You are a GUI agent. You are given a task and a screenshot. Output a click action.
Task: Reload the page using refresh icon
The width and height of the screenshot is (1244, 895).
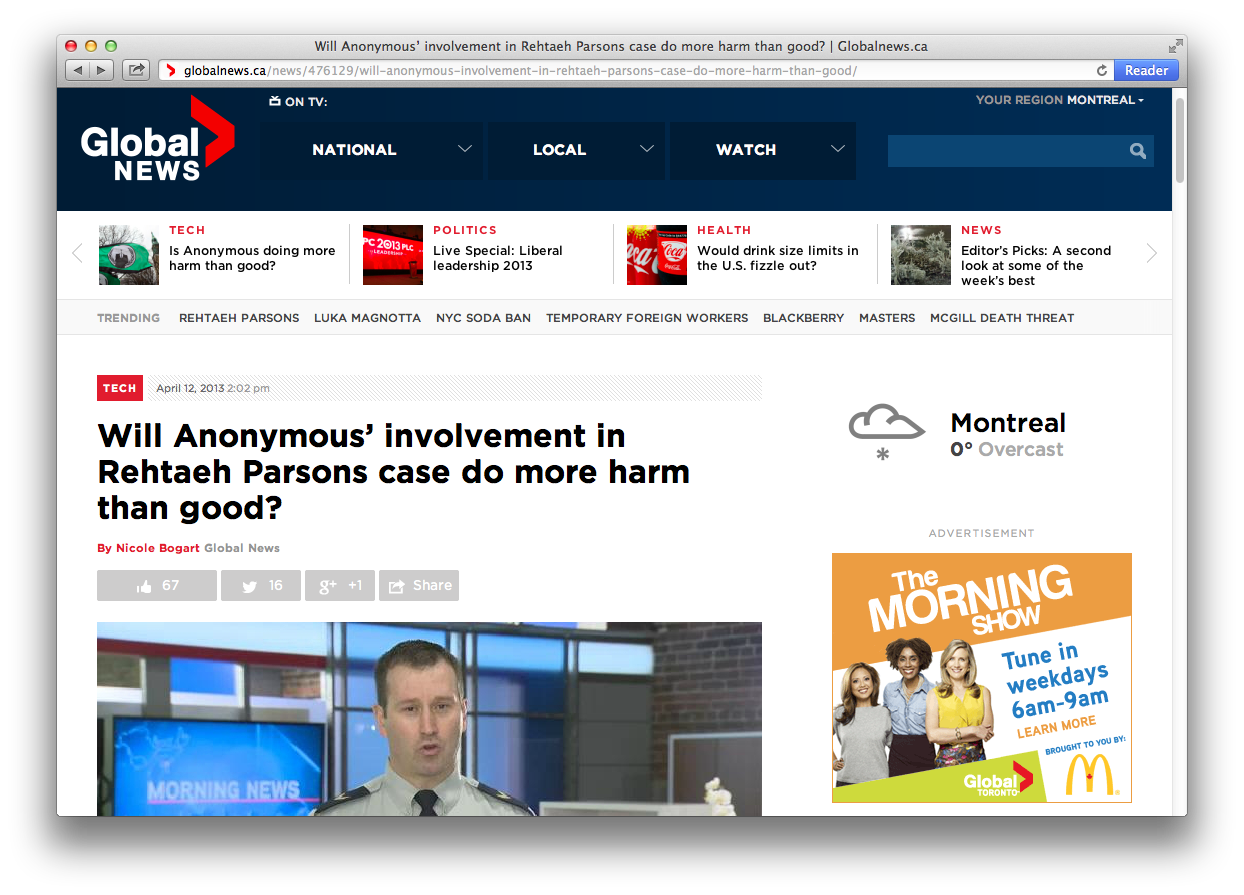click(1102, 71)
